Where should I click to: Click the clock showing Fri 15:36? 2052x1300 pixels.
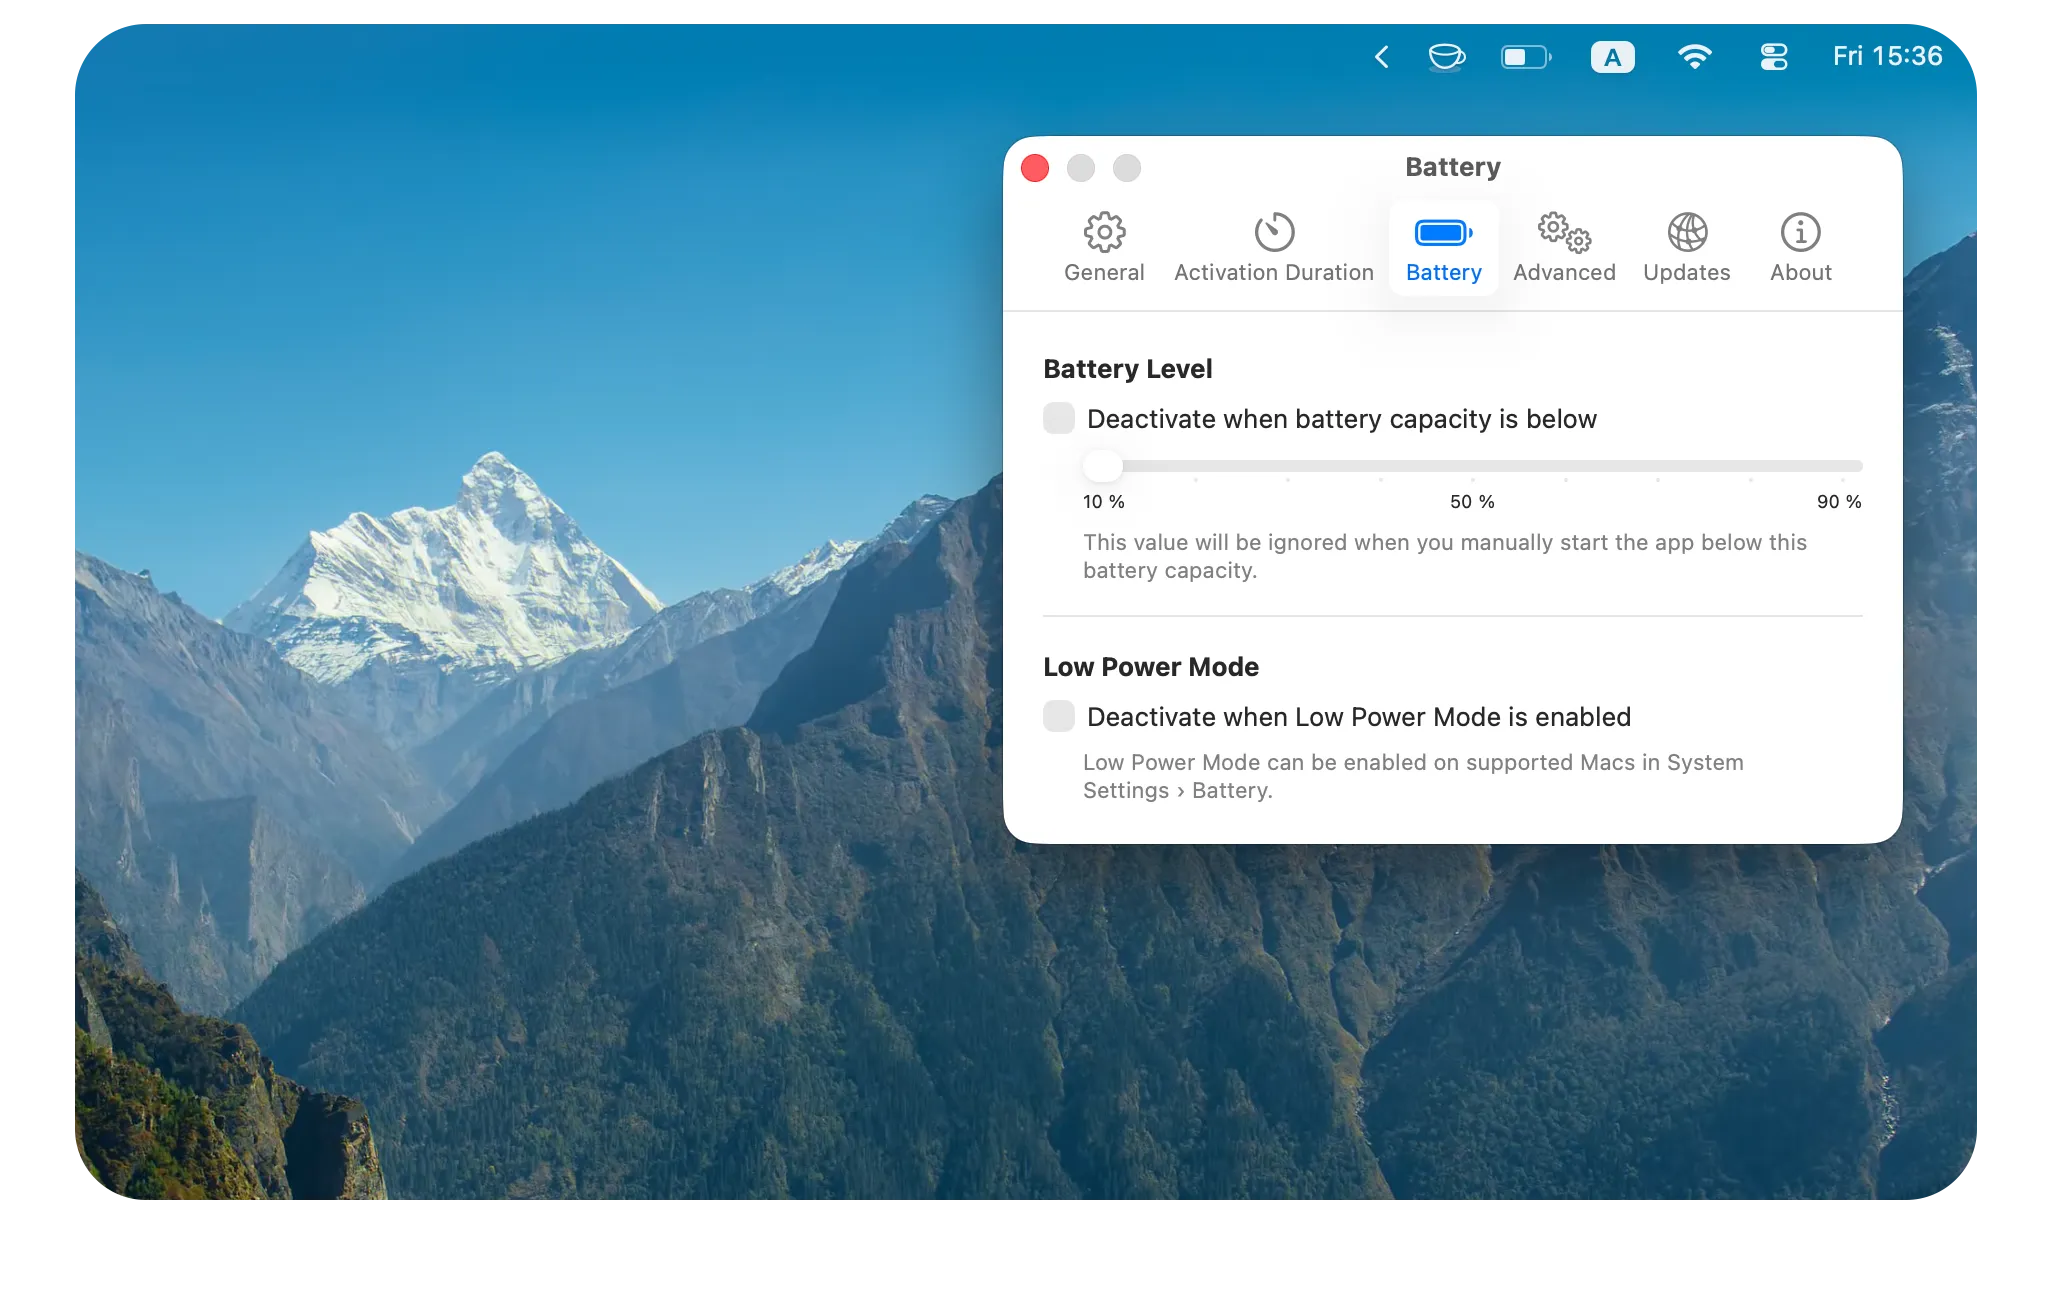(x=1887, y=56)
